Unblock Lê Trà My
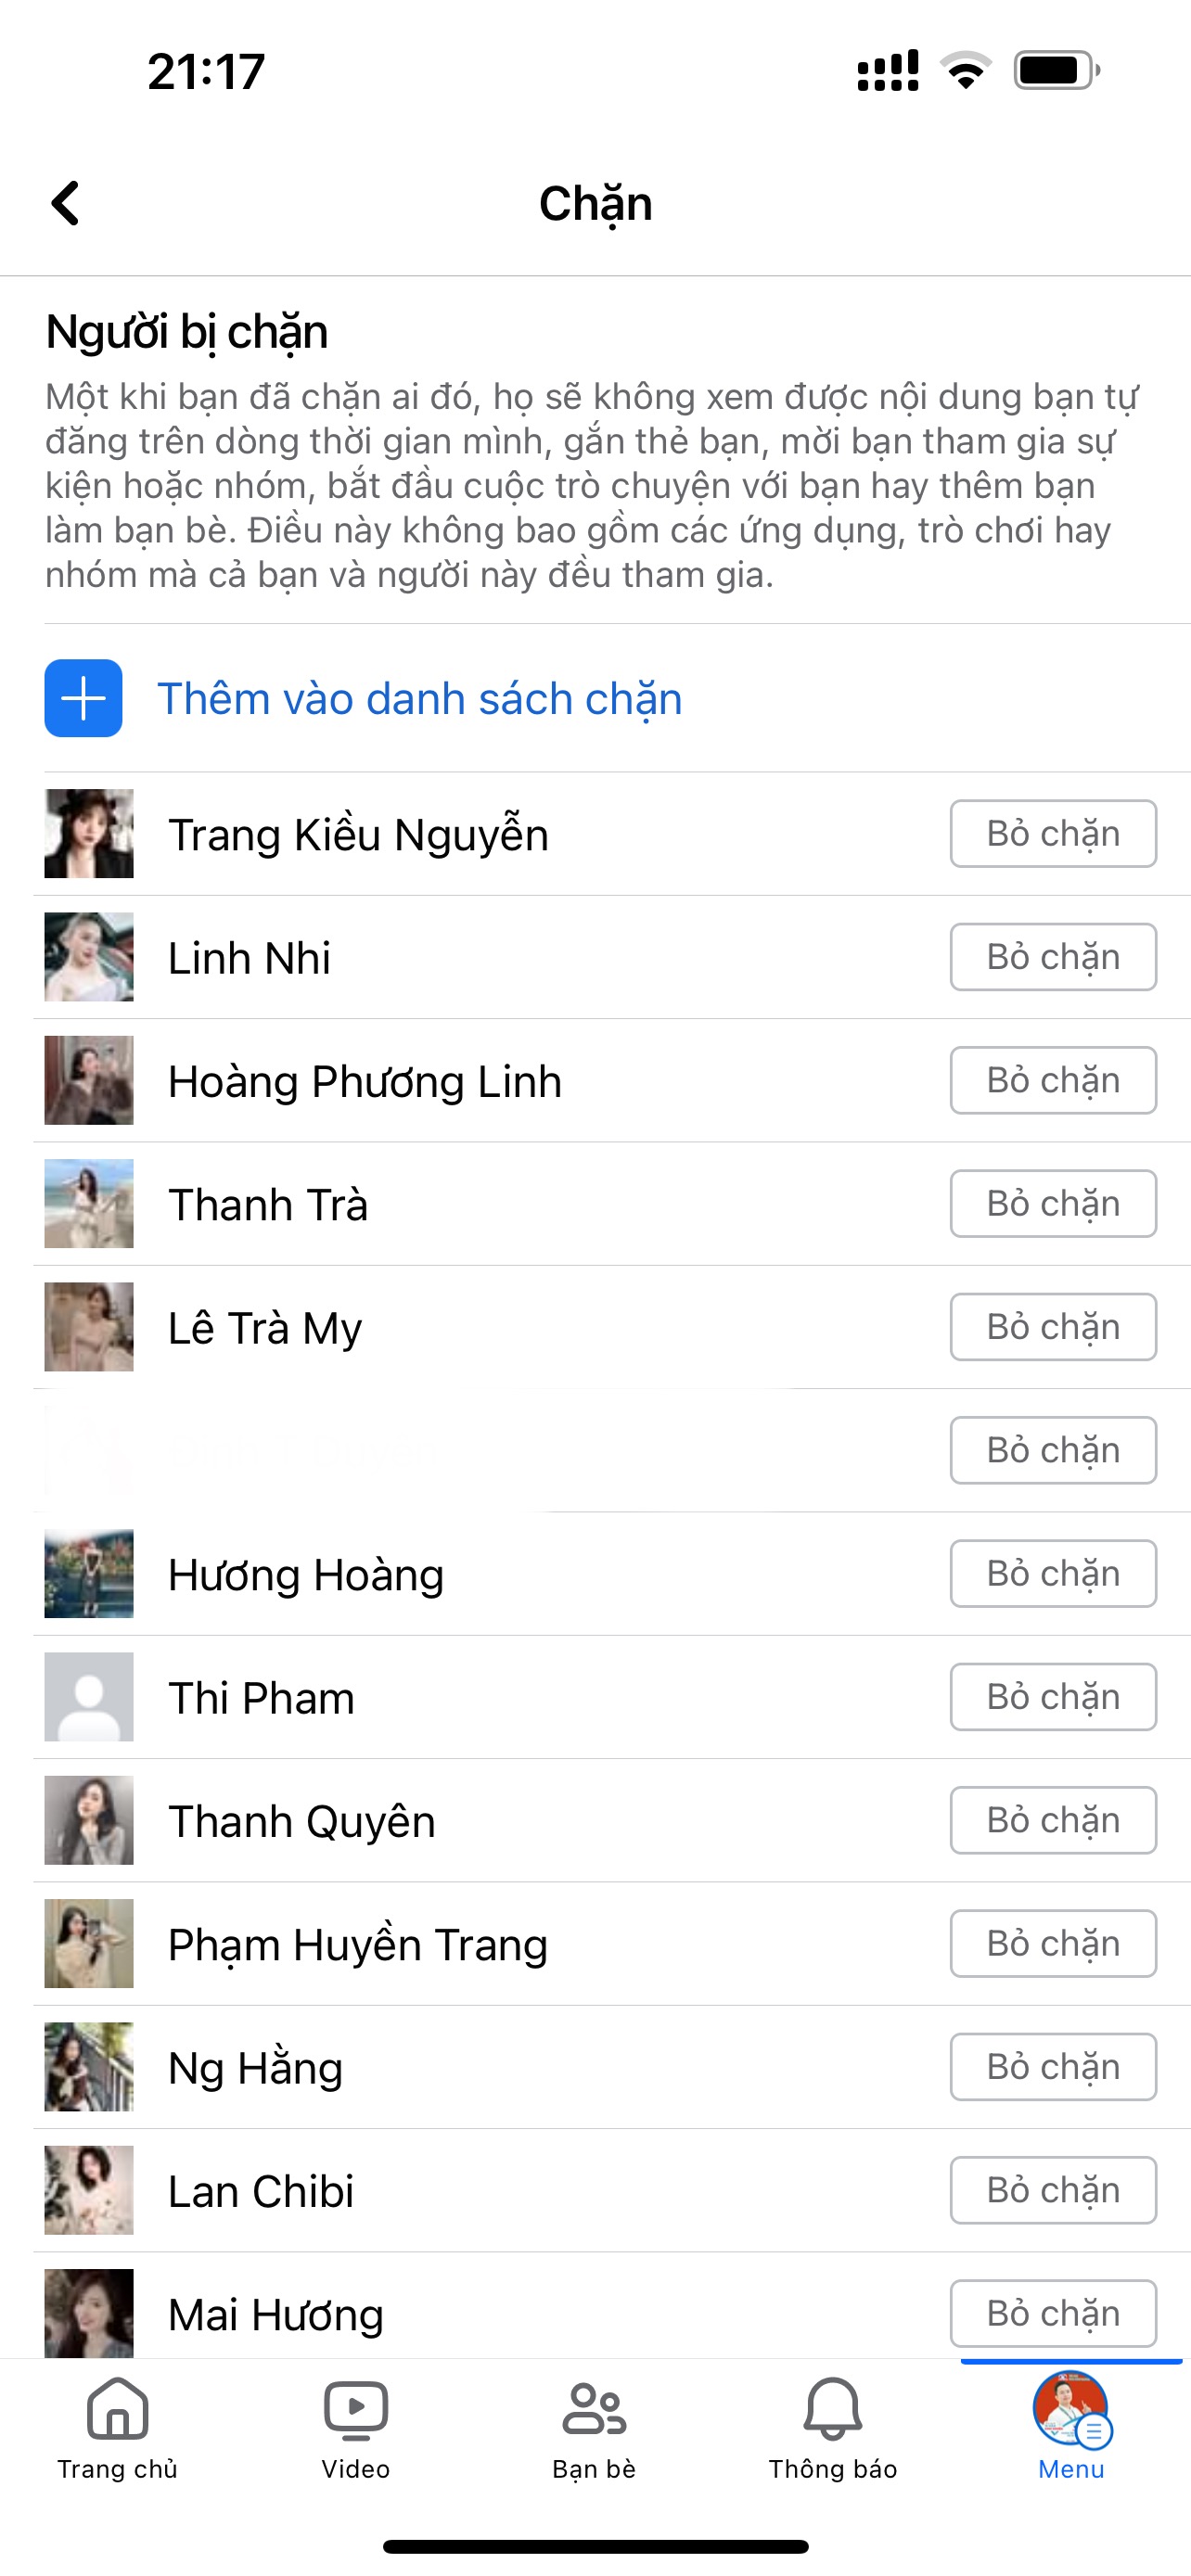 pos(1053,1327)
